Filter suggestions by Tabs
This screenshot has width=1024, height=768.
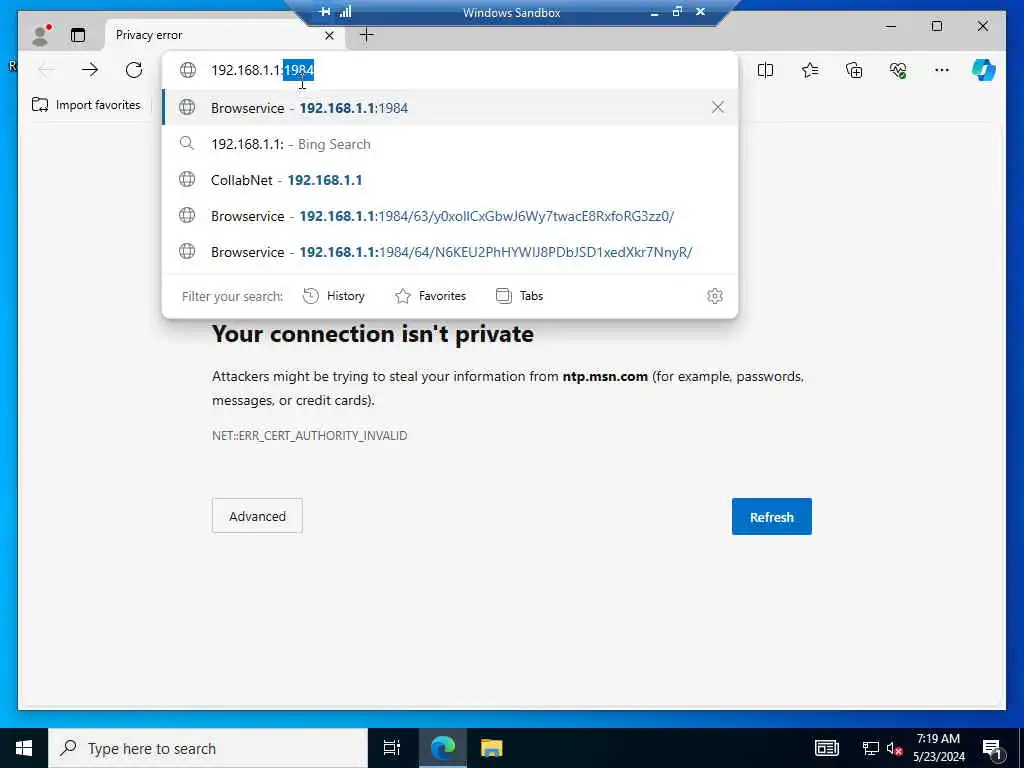click(520, 296)
